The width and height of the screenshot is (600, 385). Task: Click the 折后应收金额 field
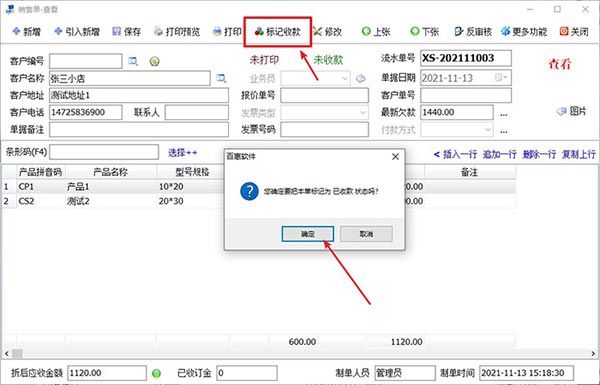coord(107,373)
